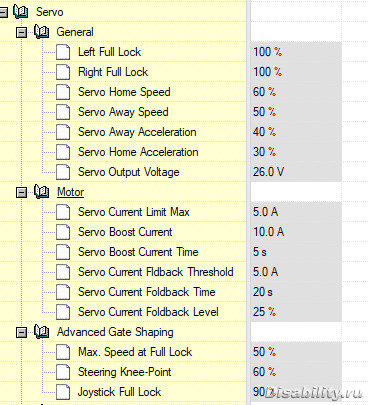Collapse the General group

click(x=22, y=33)
